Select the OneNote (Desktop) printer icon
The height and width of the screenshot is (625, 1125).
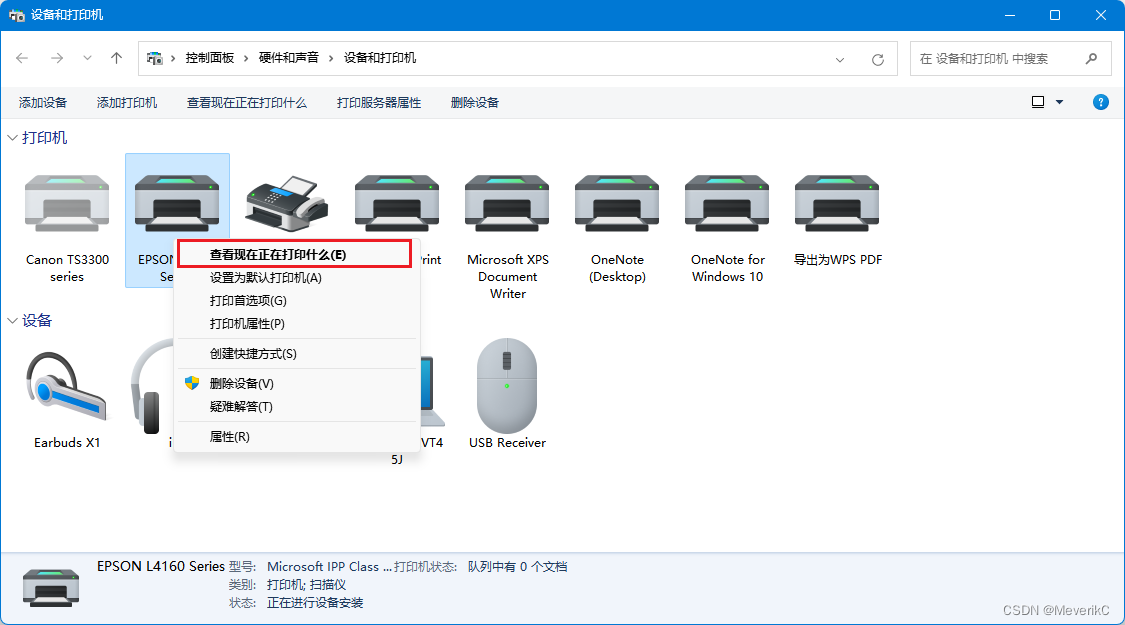[617, 204]
